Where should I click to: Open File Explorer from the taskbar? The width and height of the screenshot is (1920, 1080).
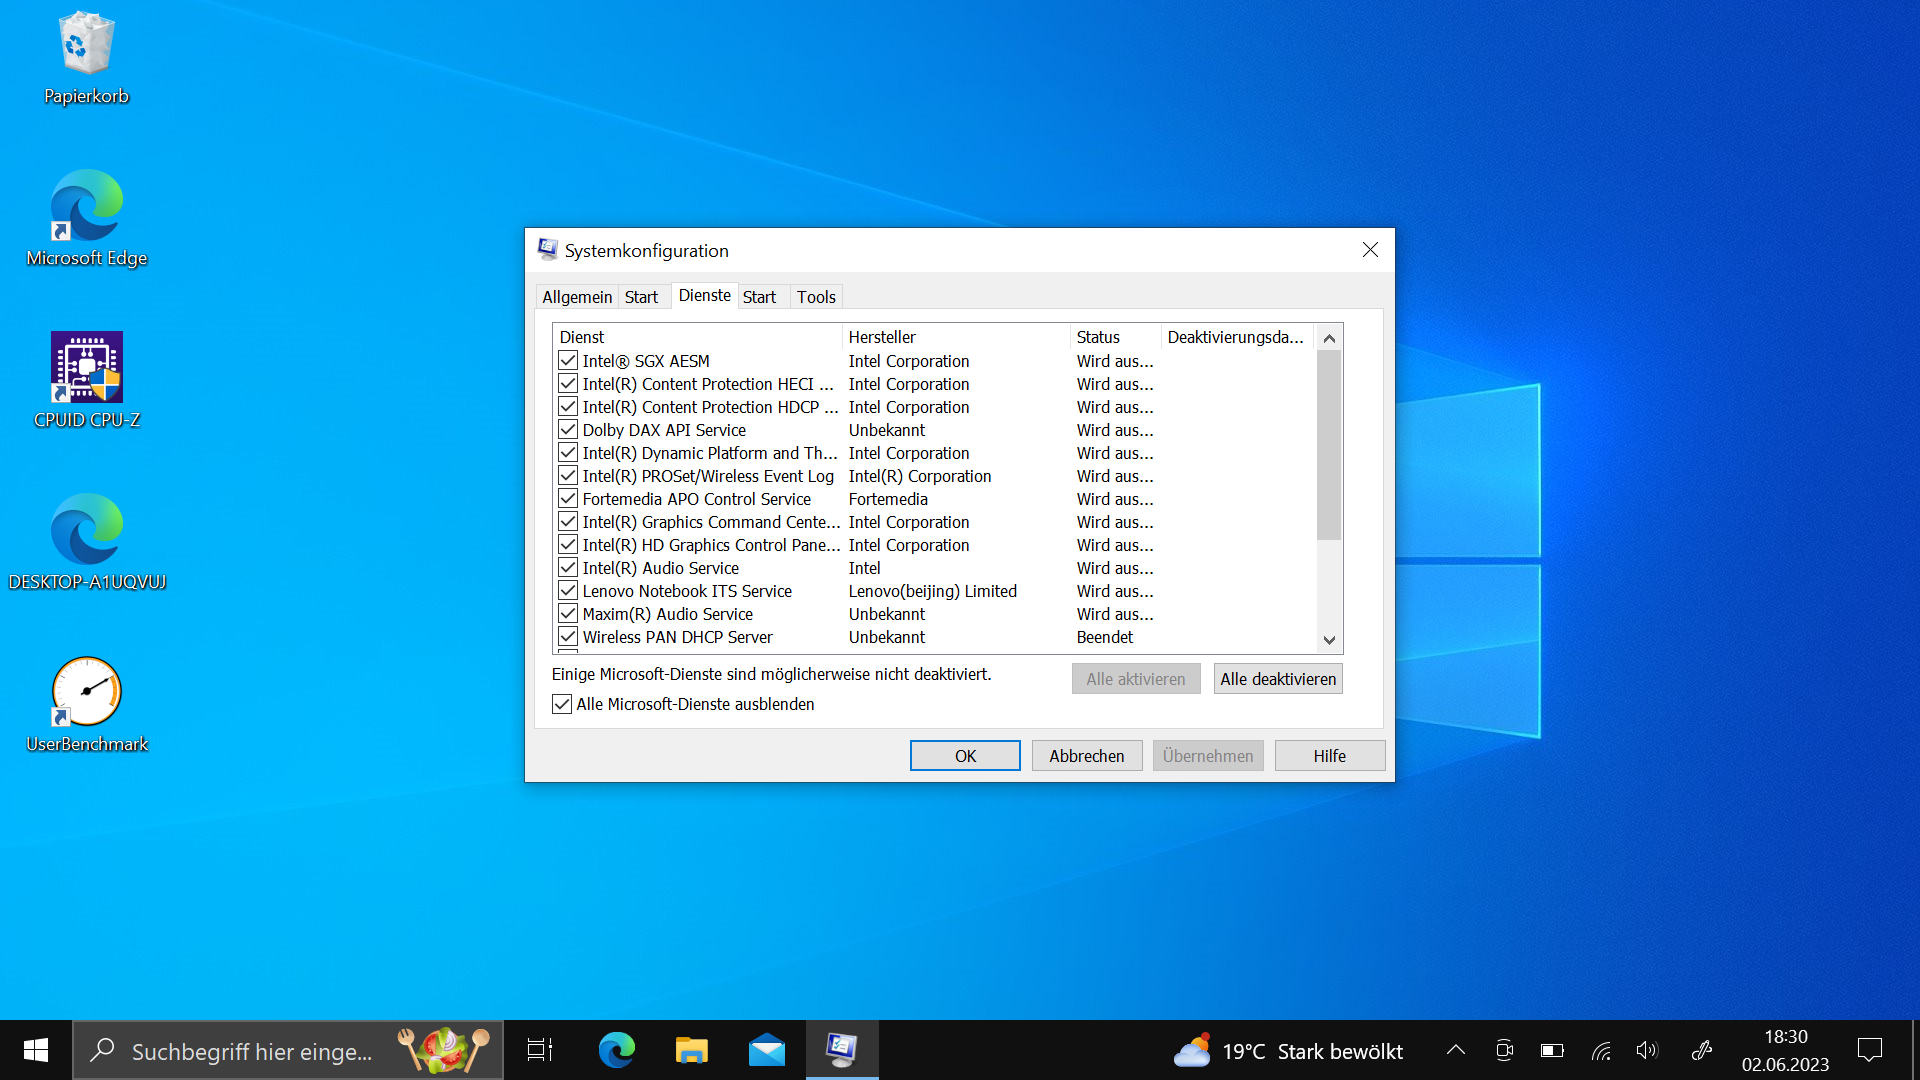pos(691,1050)
